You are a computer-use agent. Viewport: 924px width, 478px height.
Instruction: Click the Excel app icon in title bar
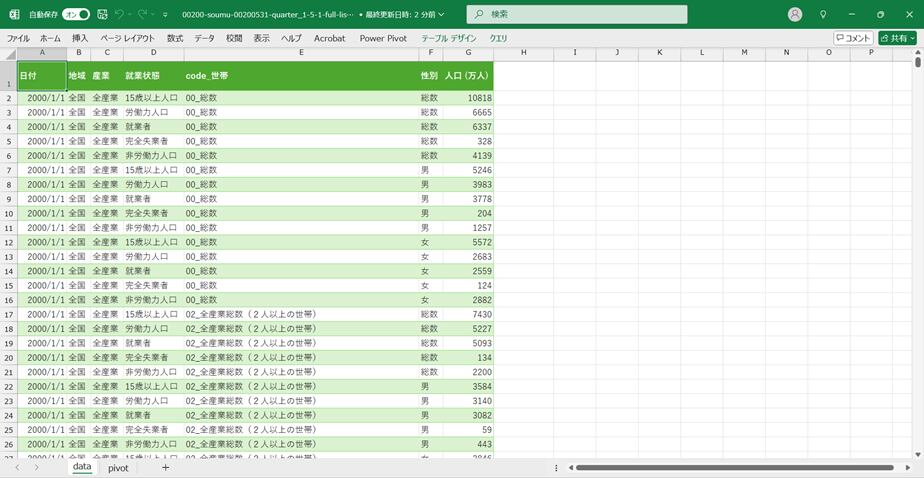click(14, 15)
